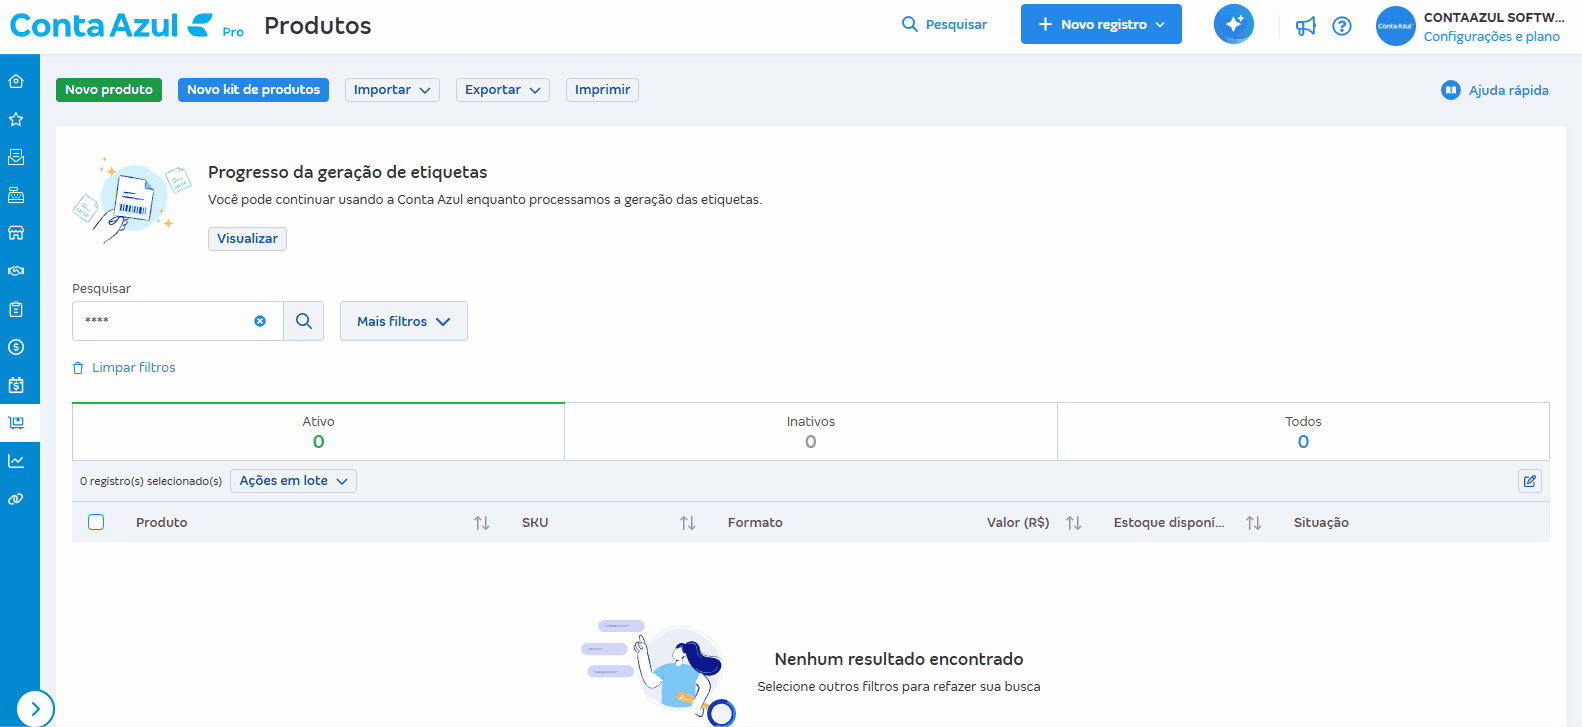Click the label generation illustration
The height and width of the screenshot is (727, 1582).
pos(132,199)
